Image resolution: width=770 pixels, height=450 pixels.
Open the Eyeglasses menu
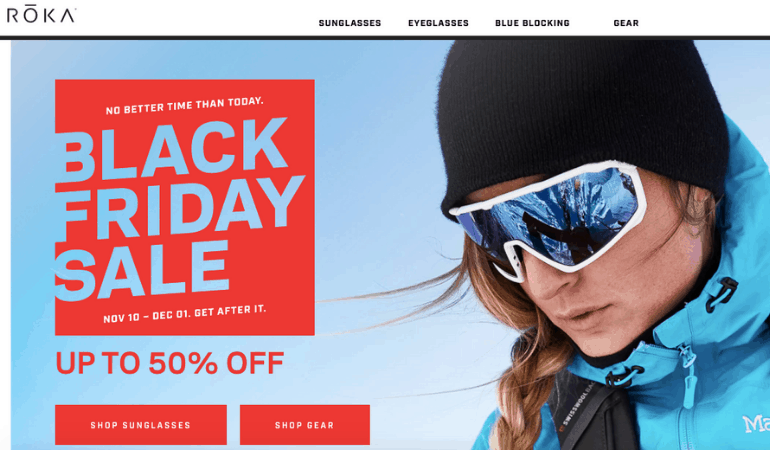[438, 23]
